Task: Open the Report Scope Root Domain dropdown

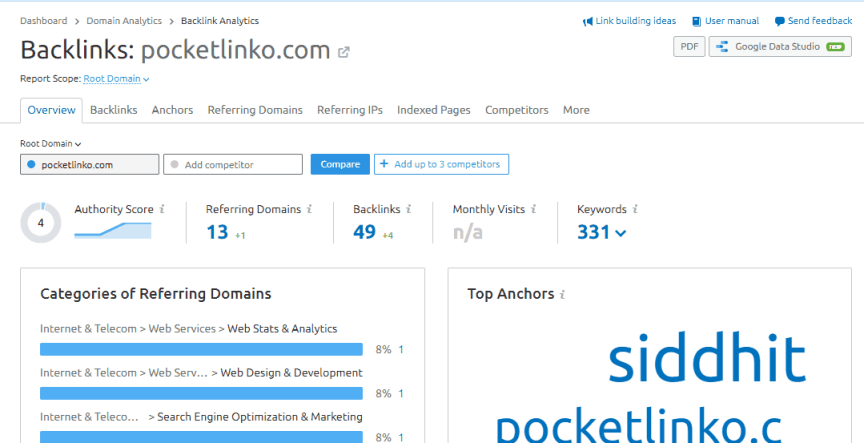Action: pos(116,79)
